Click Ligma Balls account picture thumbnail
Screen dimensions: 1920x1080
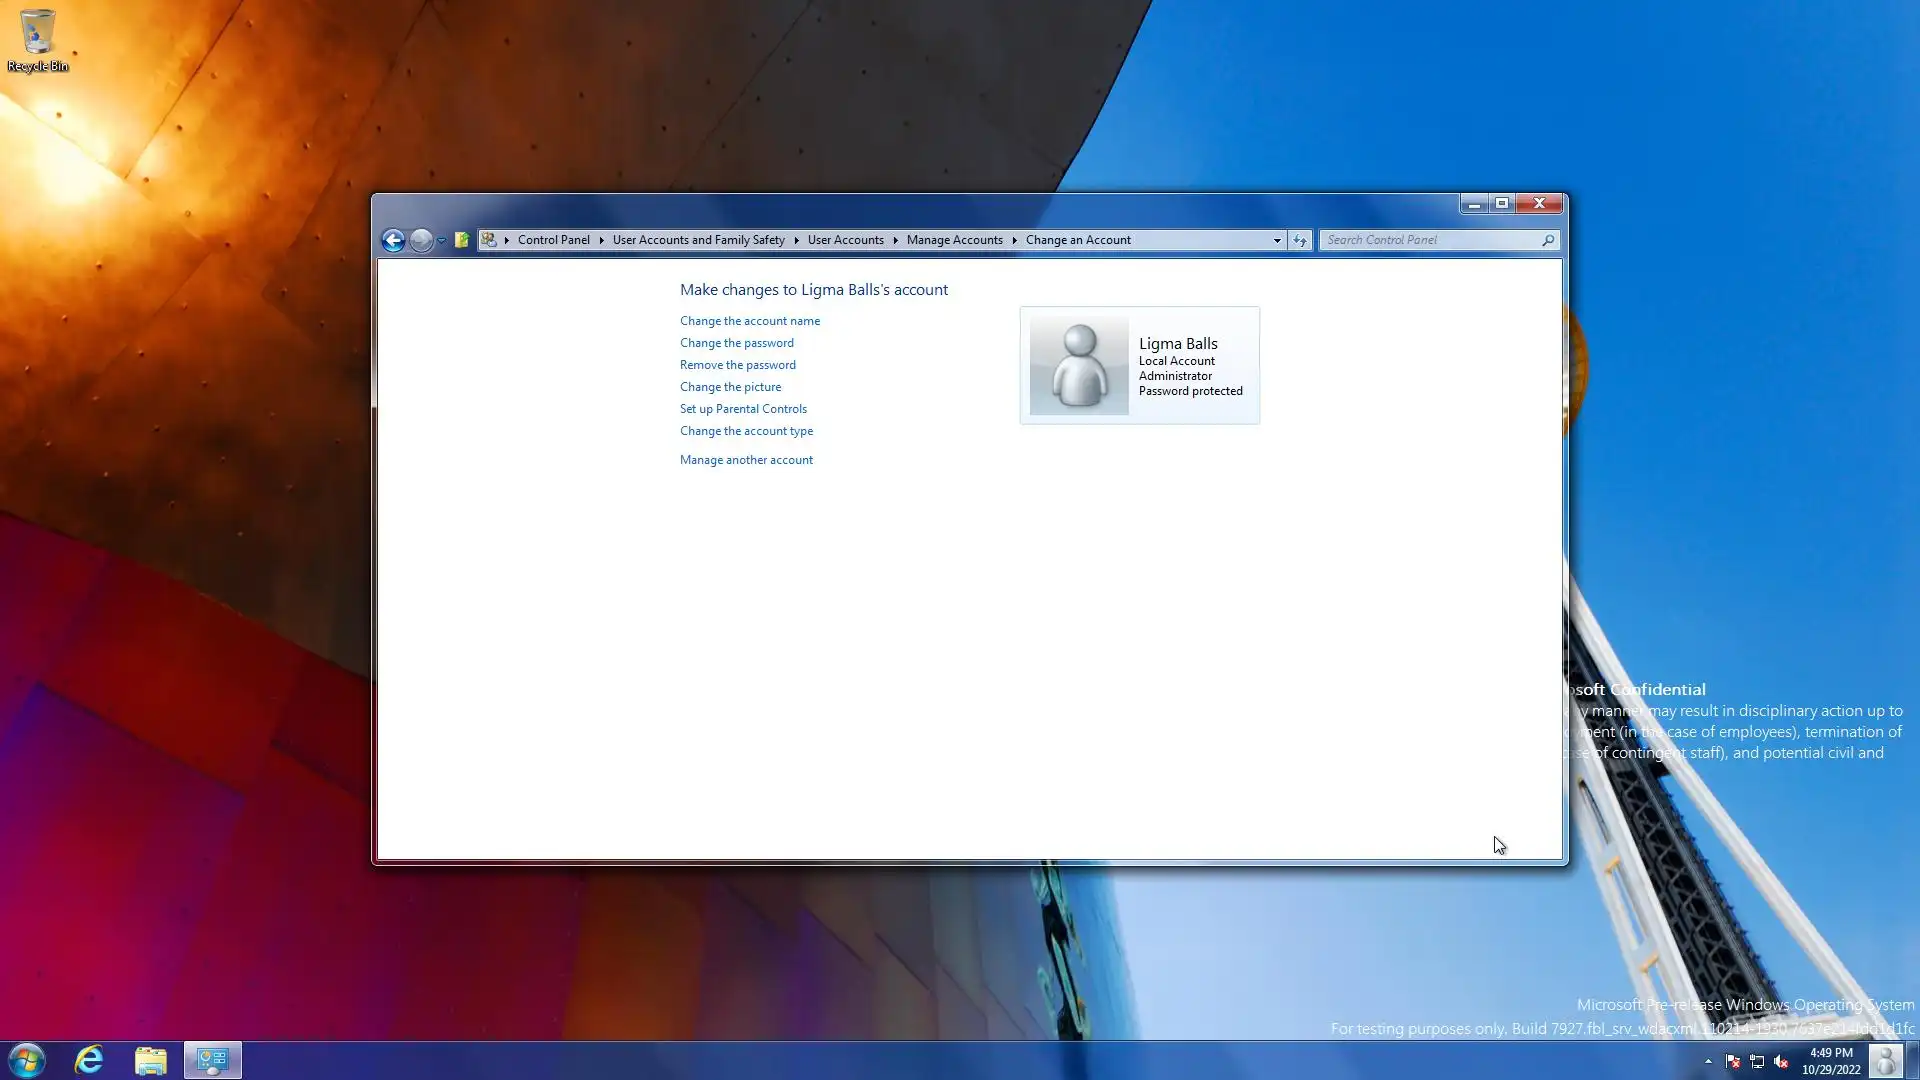[x=1079, y=366]
